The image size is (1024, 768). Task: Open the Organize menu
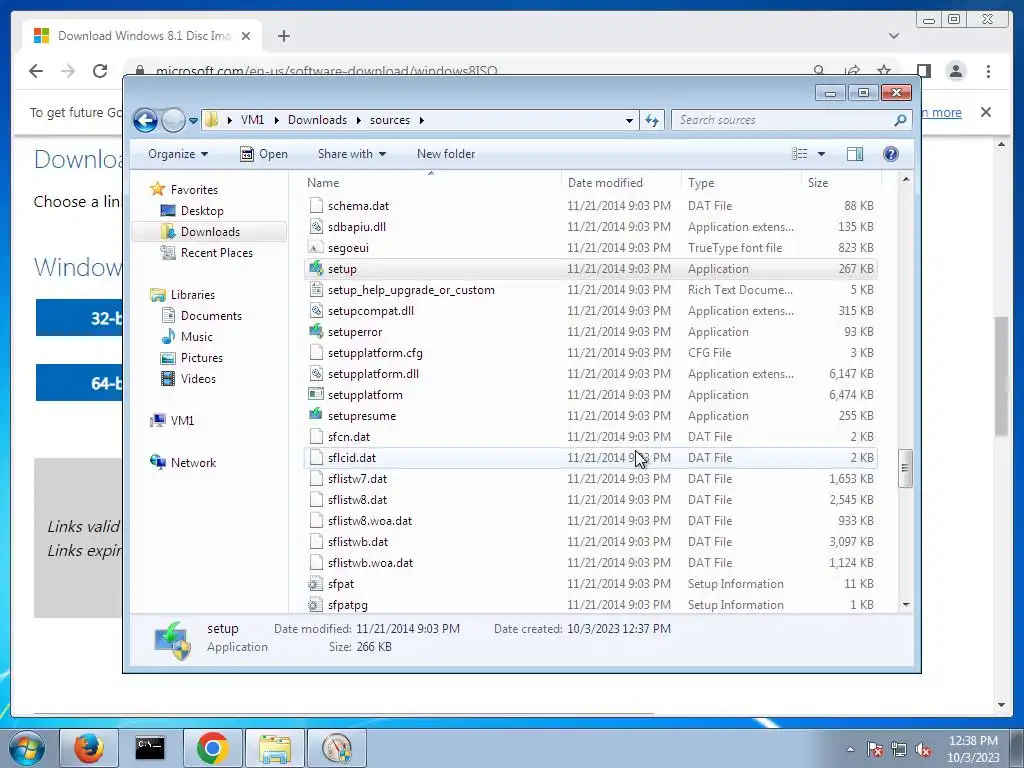[178, 154]
